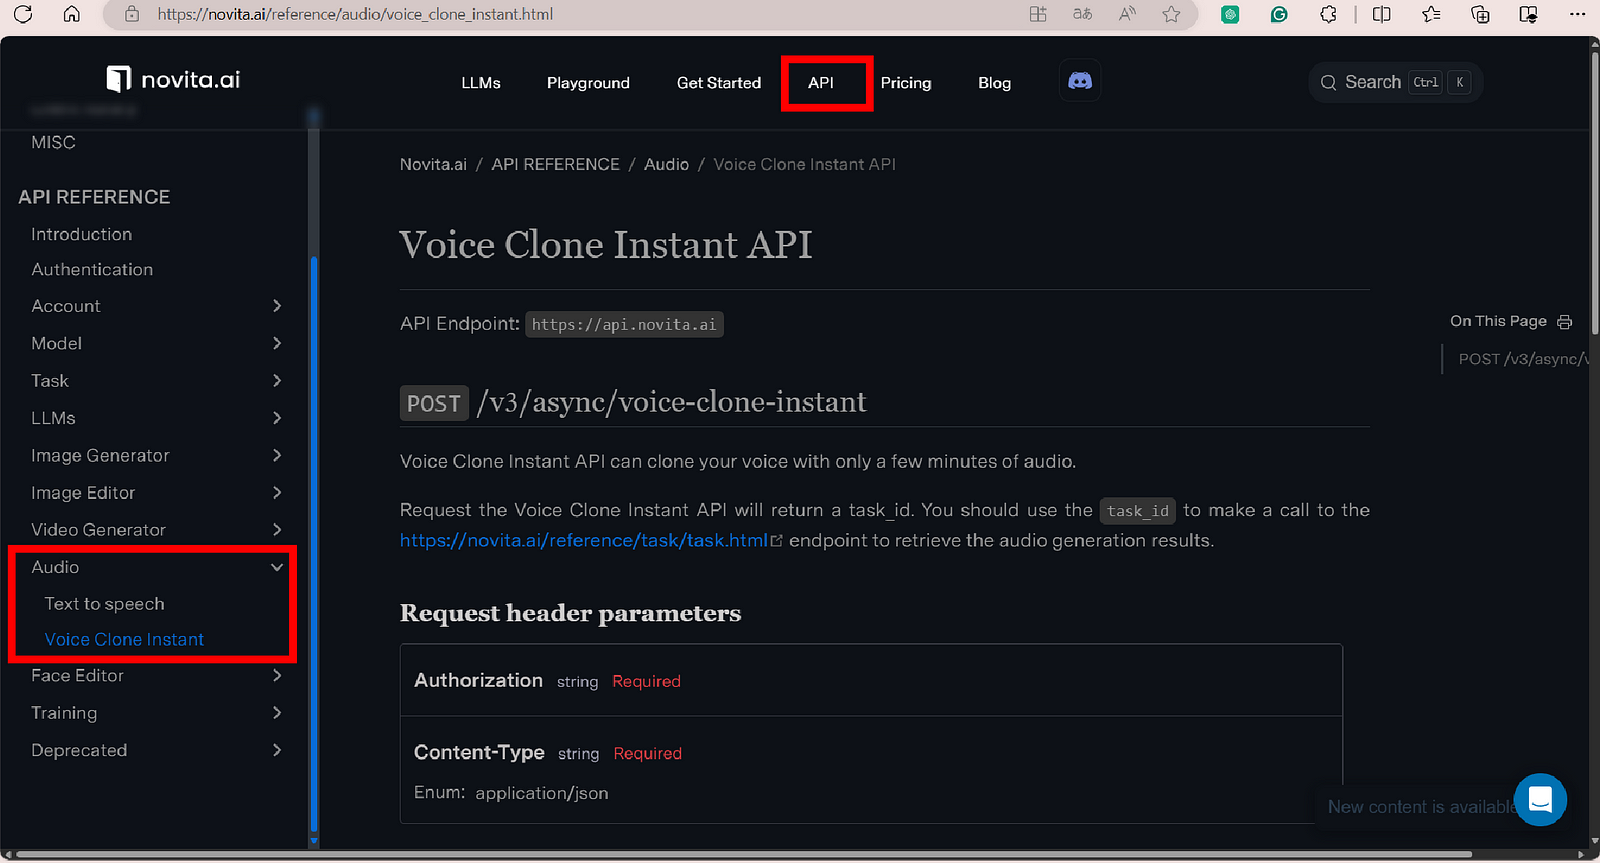Click the Voice Clone Instant API heading

pos(606,245)
